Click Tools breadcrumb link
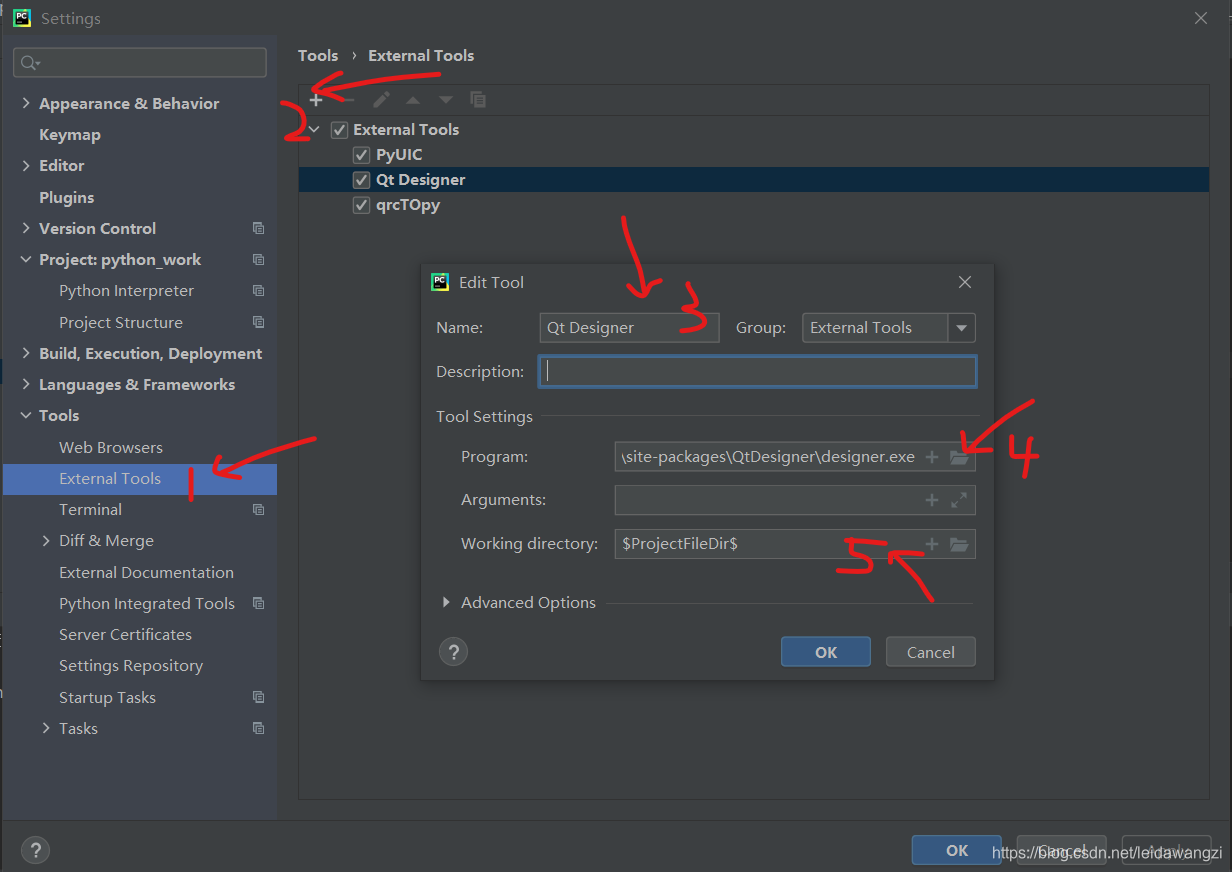The width and height of the screenshot is (1232, 872). (x=318, y=55)
